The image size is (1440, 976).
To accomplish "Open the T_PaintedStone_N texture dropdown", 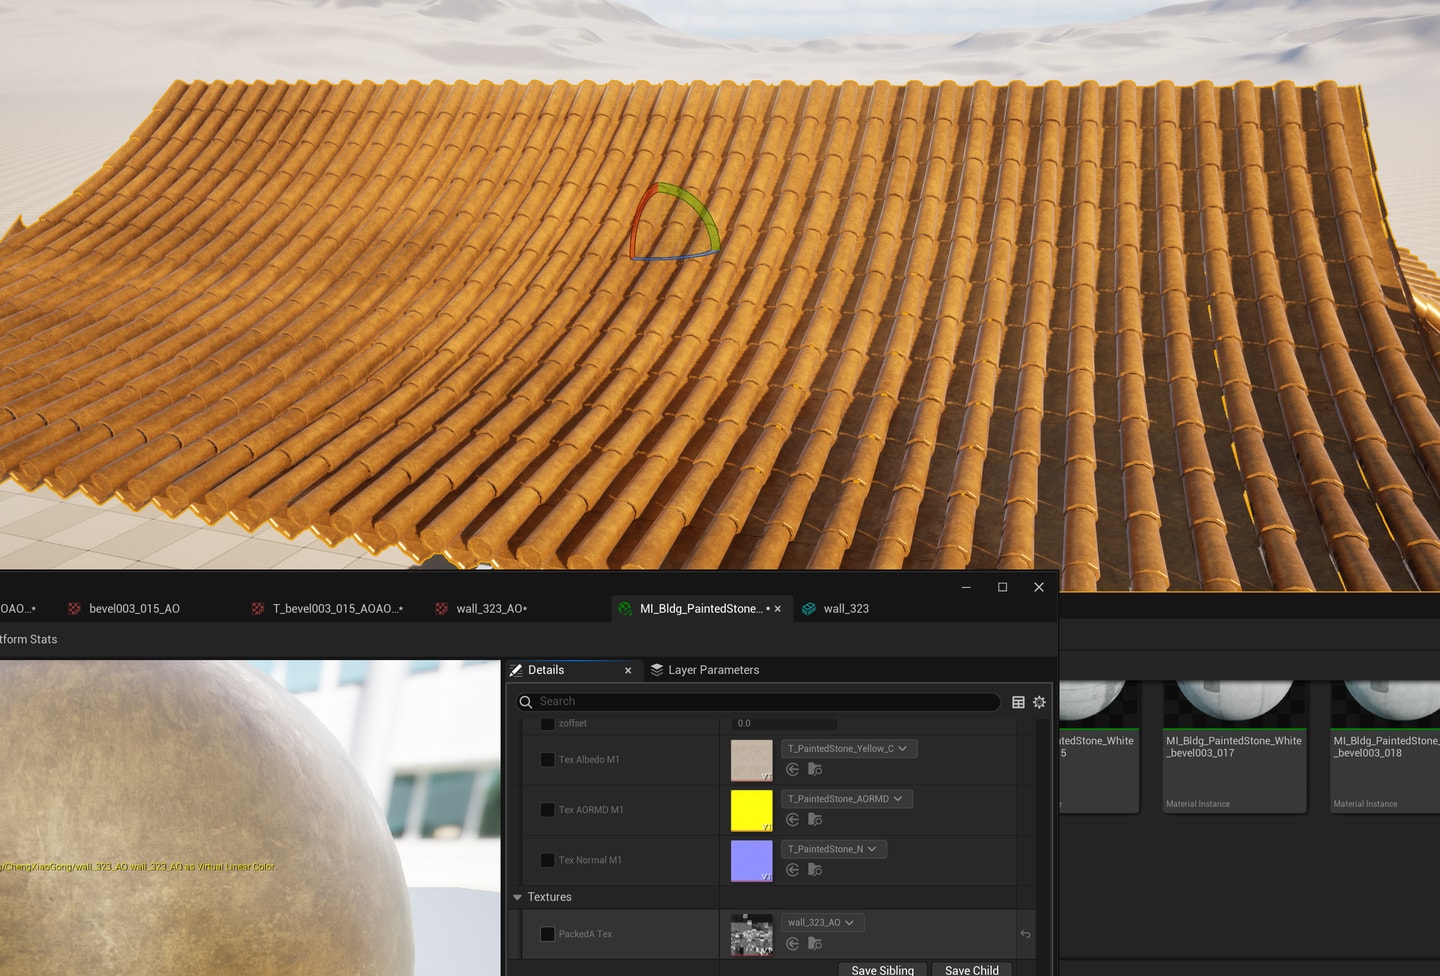I will pos(834,848).
